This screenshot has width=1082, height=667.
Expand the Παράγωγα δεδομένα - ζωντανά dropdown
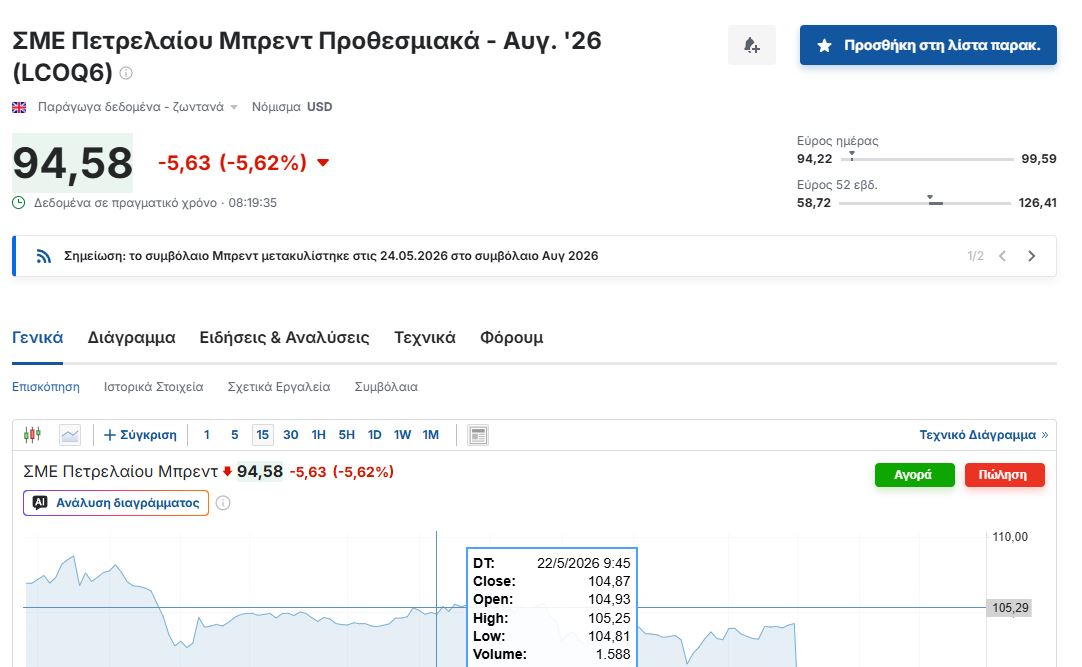click(137, 107)
